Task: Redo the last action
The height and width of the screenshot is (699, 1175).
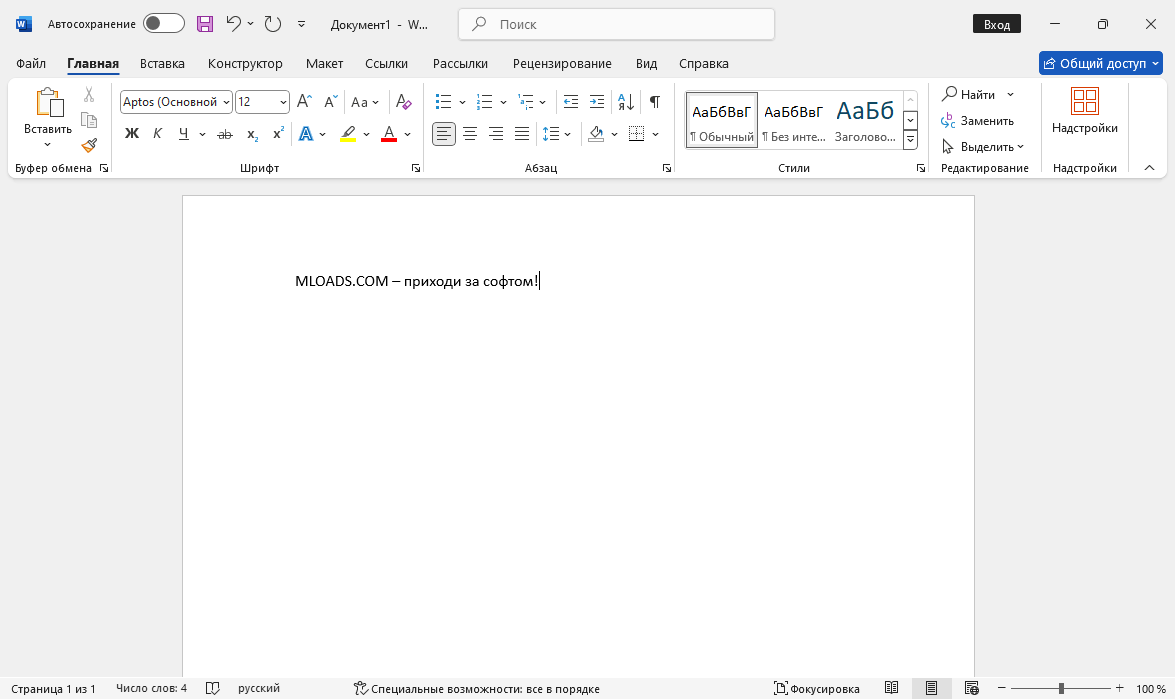Action: [273, 24]
